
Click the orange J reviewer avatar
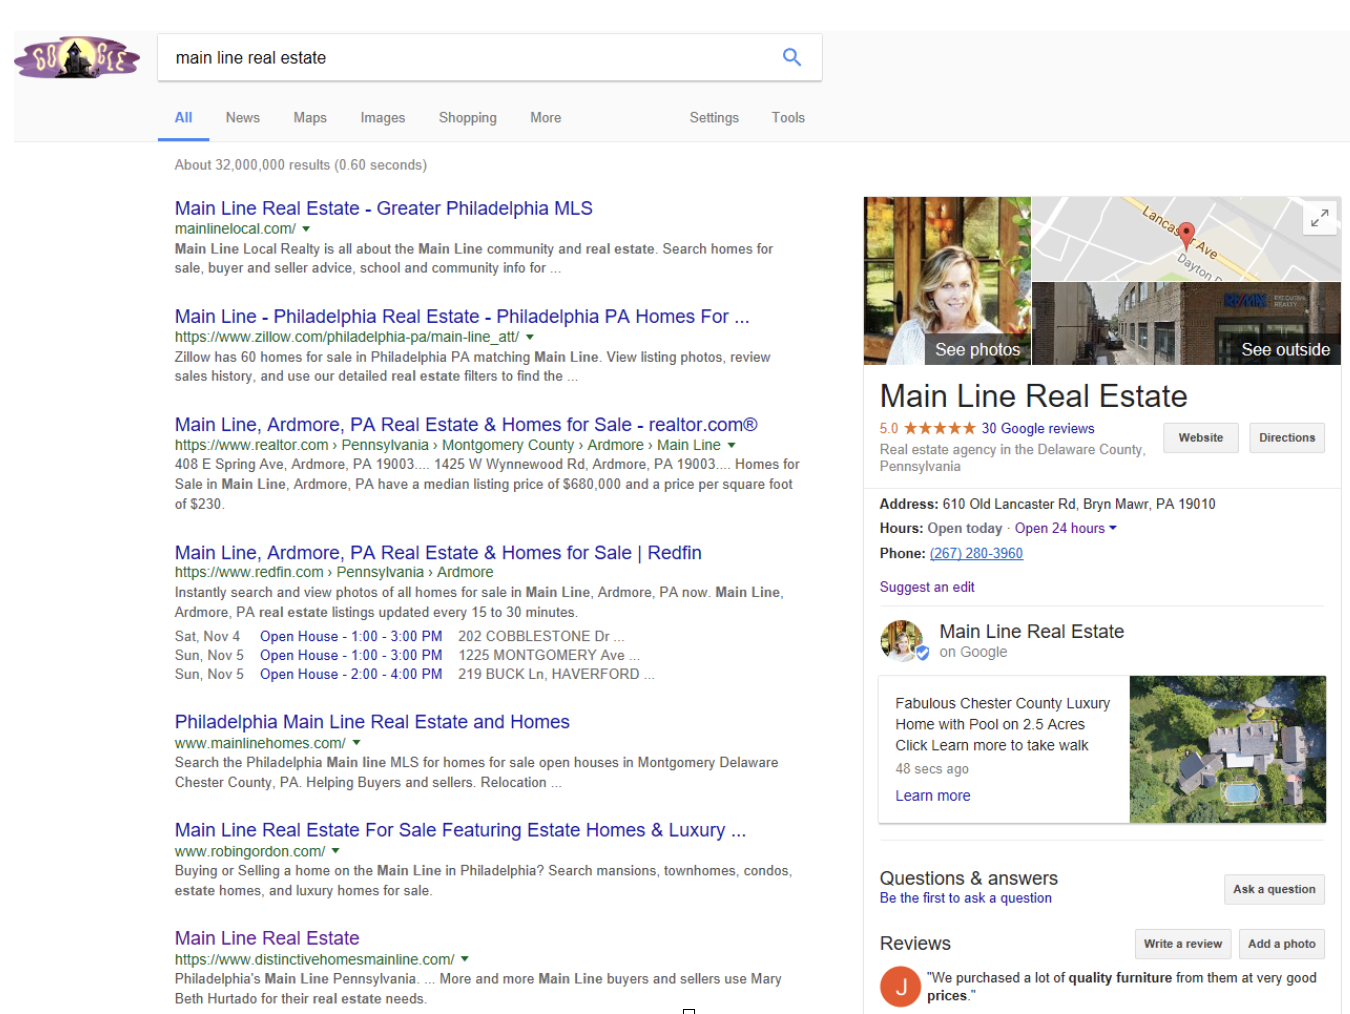900,987
